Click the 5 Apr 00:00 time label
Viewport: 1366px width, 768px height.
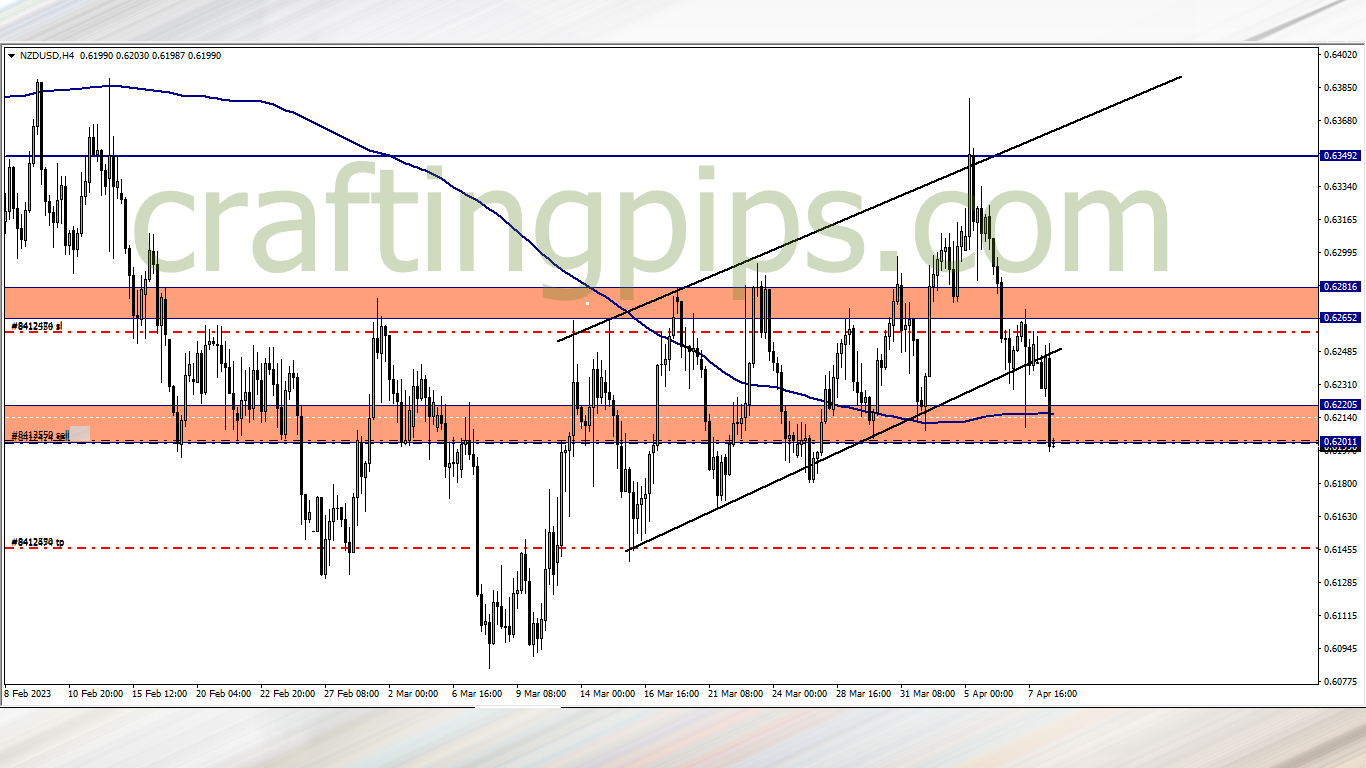tap(989, 693)
